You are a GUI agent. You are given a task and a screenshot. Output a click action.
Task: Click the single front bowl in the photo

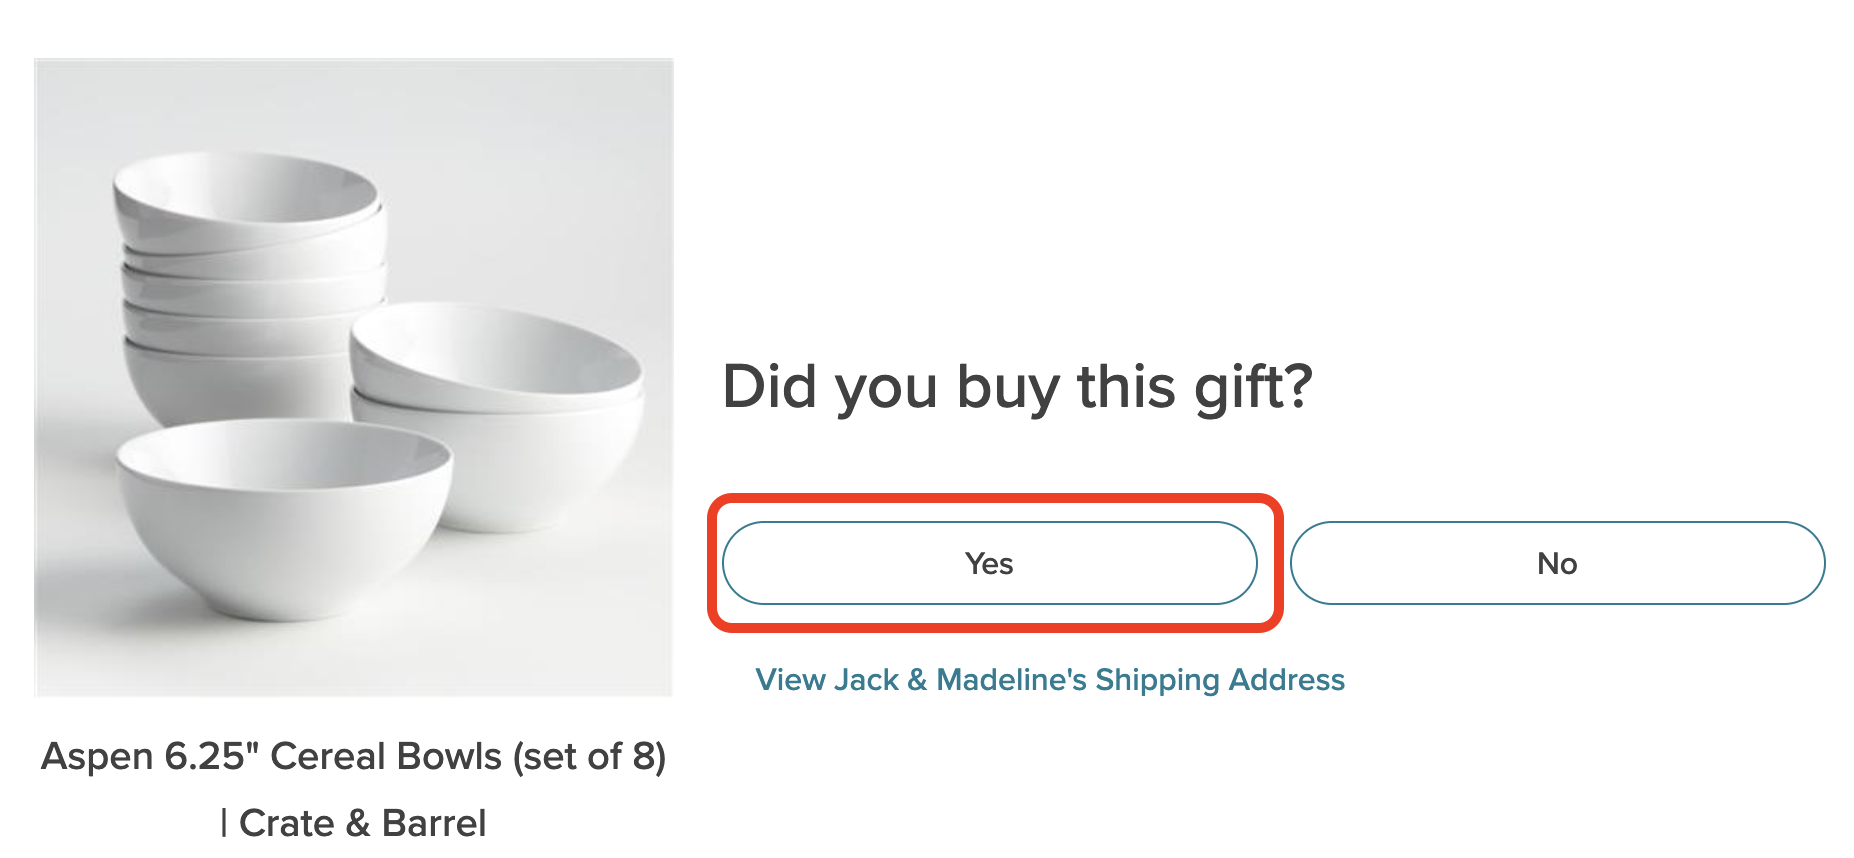pyautogui.click(x=283, y=515)
